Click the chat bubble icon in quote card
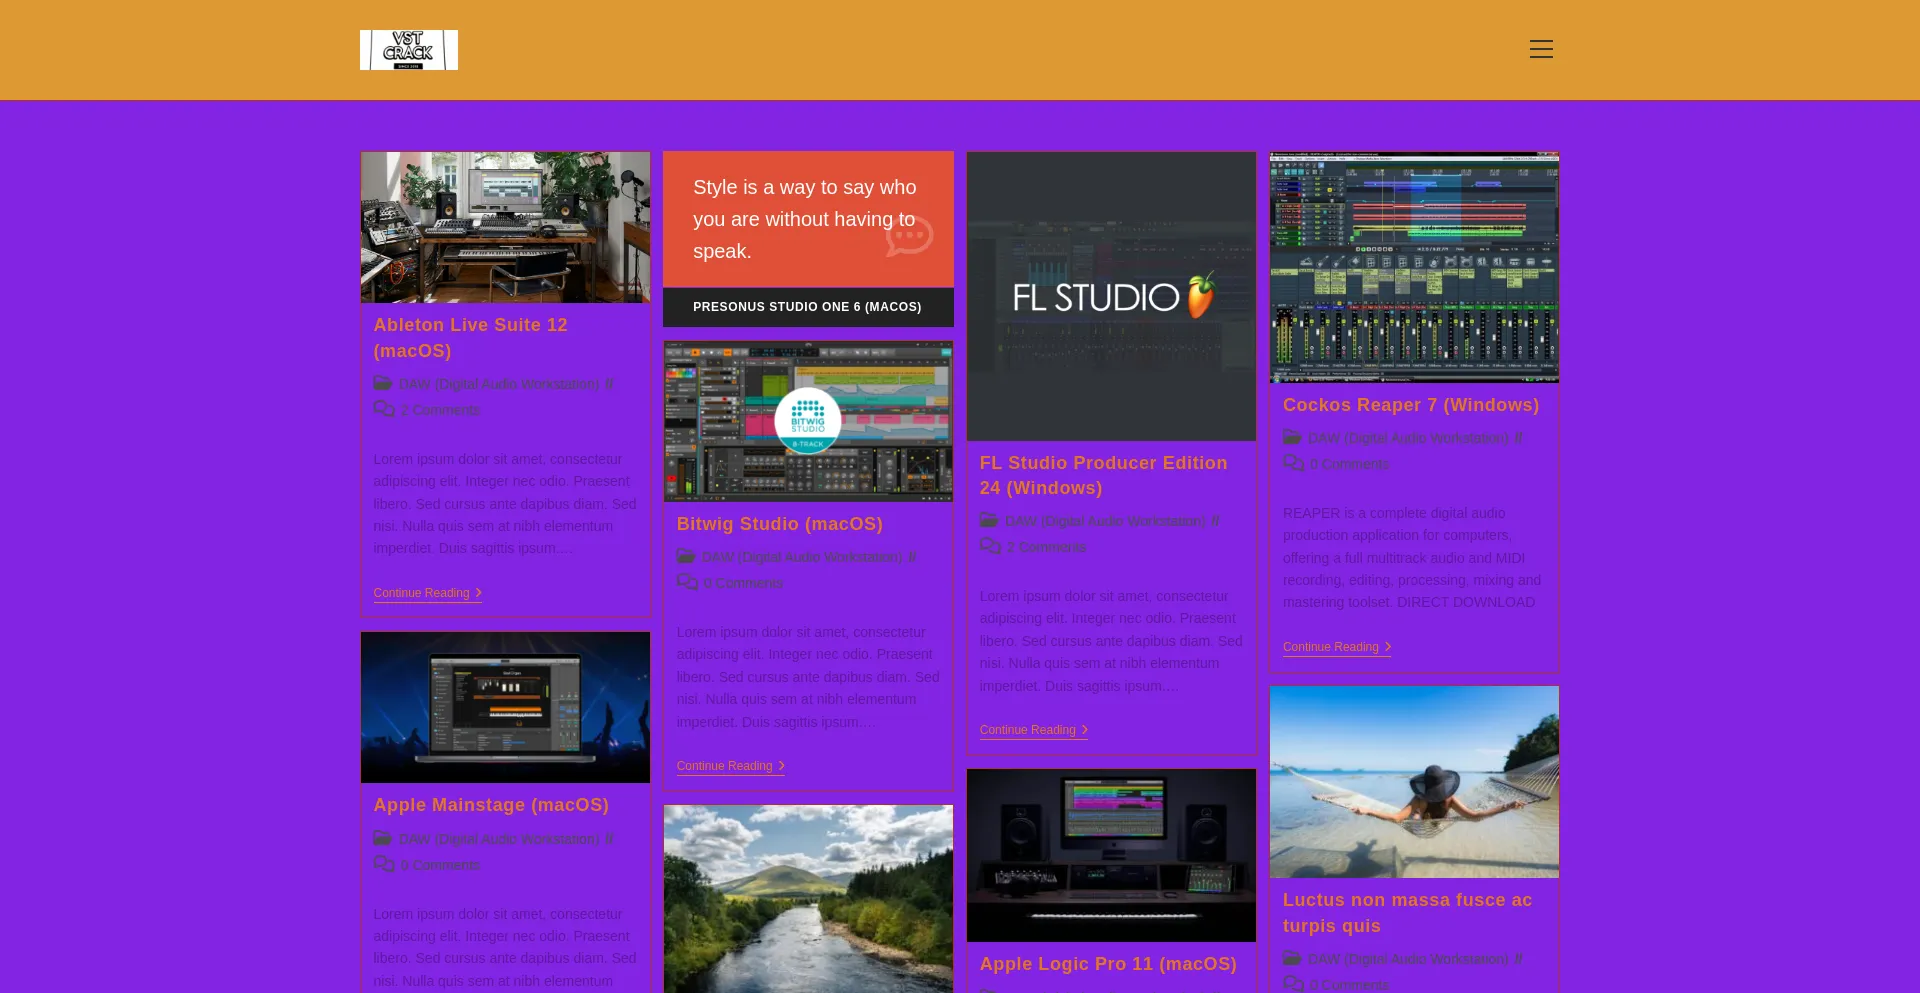 click(909, 237)
